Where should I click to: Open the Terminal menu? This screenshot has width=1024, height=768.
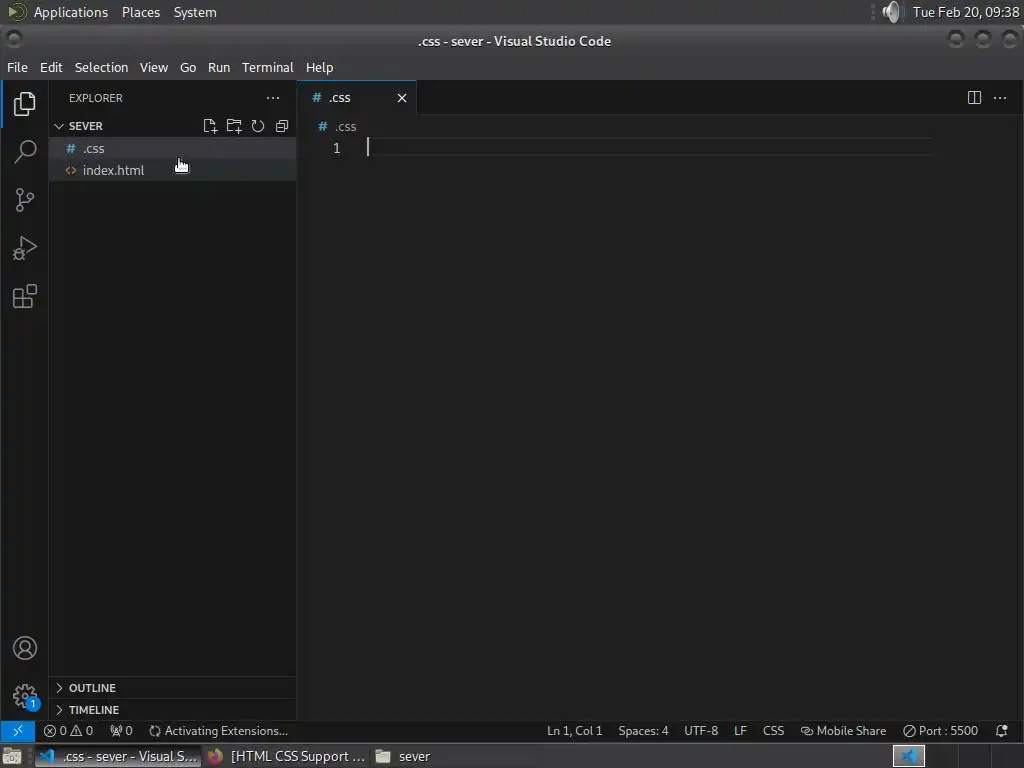point(267,67)
